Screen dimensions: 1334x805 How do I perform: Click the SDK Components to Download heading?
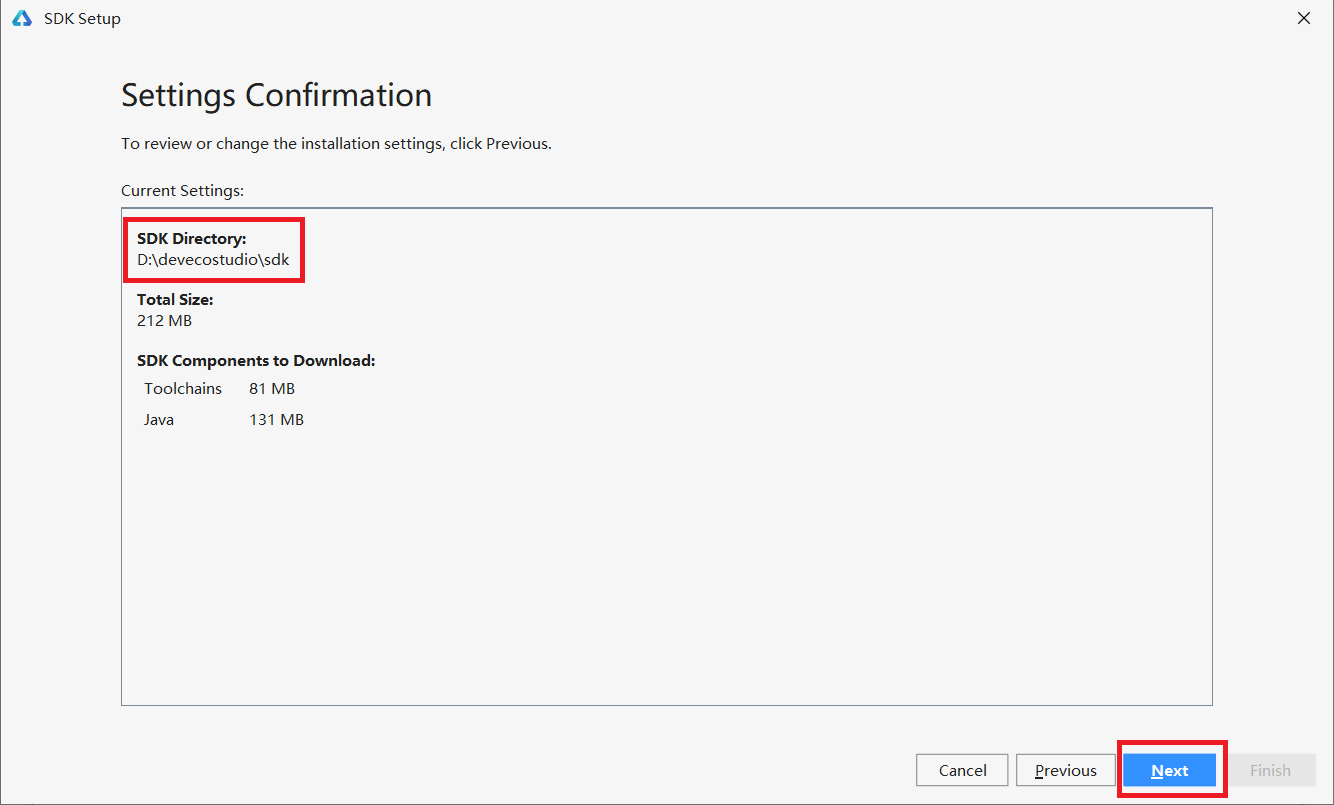click(256, 360)
